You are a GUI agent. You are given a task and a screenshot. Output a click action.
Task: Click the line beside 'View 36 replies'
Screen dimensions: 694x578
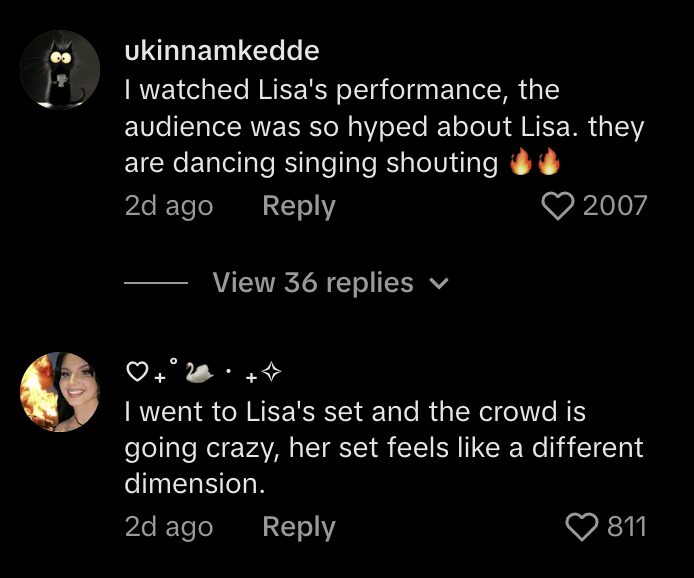point(155,284)
